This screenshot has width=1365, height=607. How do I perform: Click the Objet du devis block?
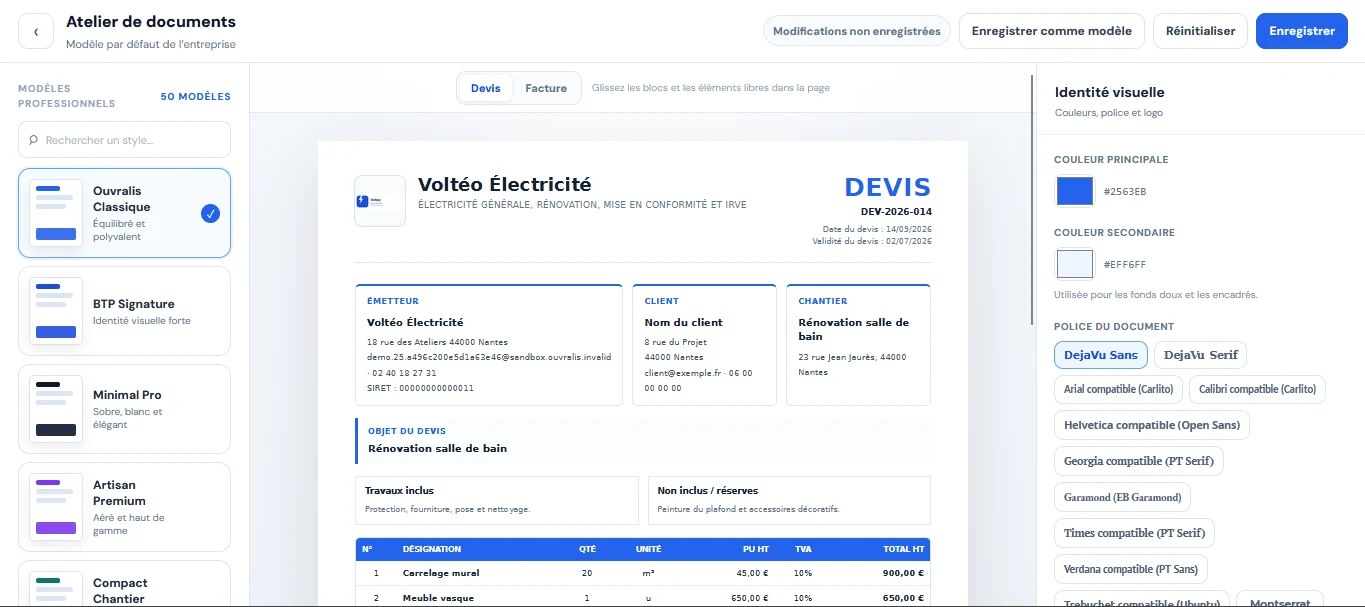(x=643, y=441)
